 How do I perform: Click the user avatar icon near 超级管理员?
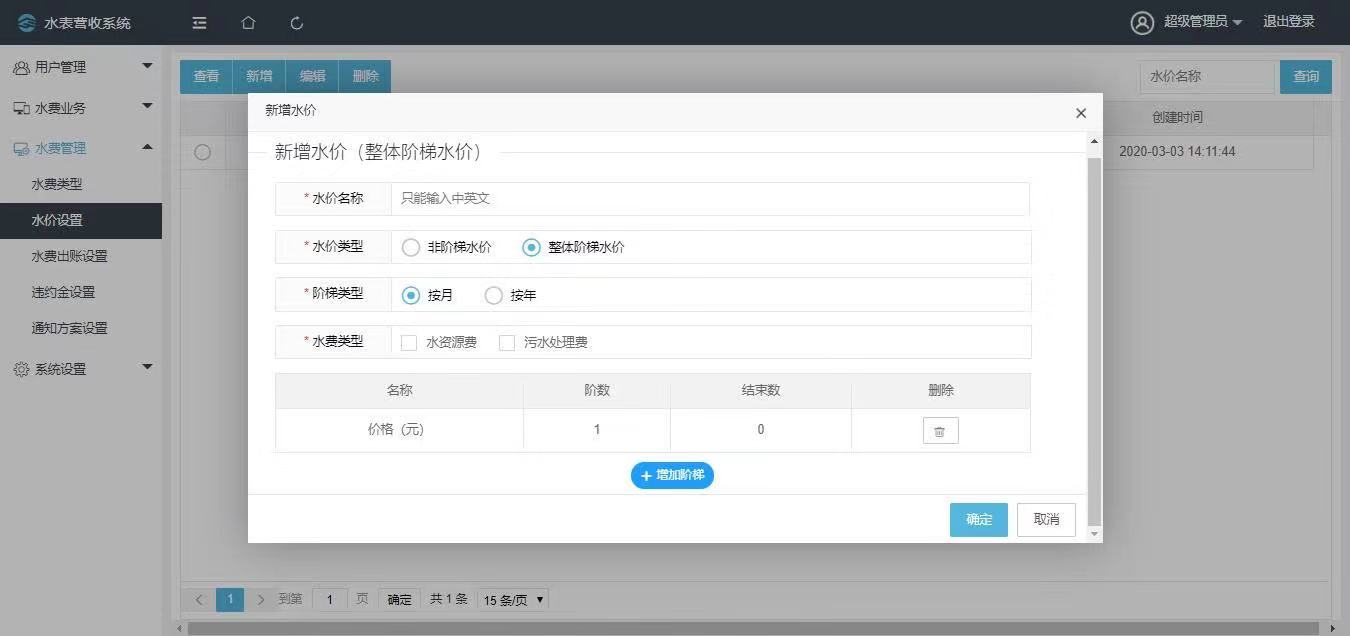(1143, 22)
